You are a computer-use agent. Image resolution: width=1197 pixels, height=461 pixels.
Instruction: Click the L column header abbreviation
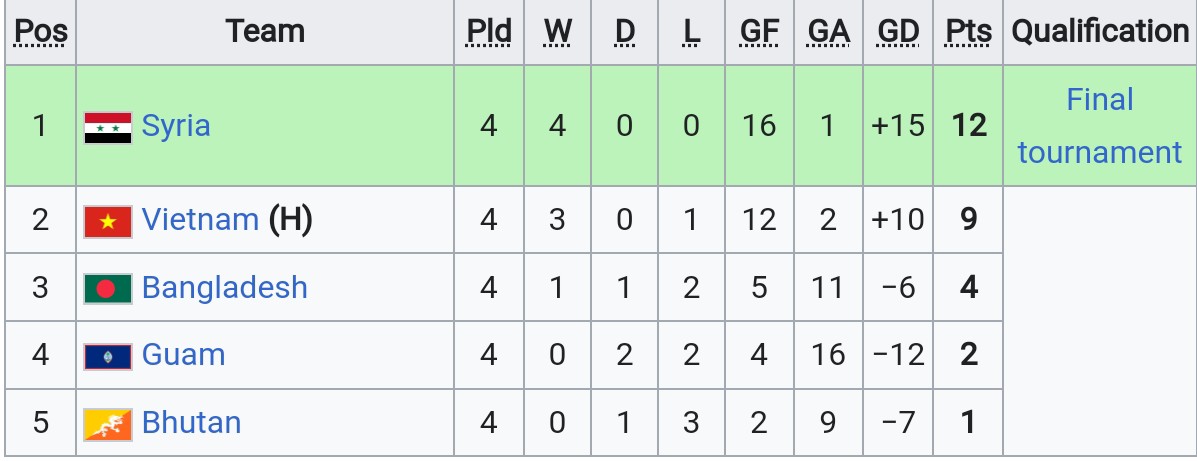(x=692, y=32)
